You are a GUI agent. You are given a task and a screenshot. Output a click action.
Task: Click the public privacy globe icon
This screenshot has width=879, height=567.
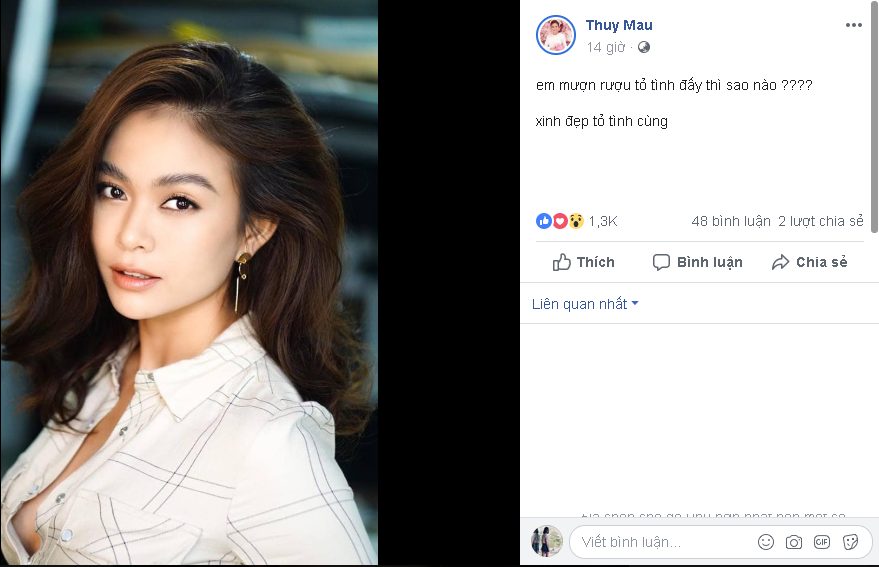click(x=644, y=47)
